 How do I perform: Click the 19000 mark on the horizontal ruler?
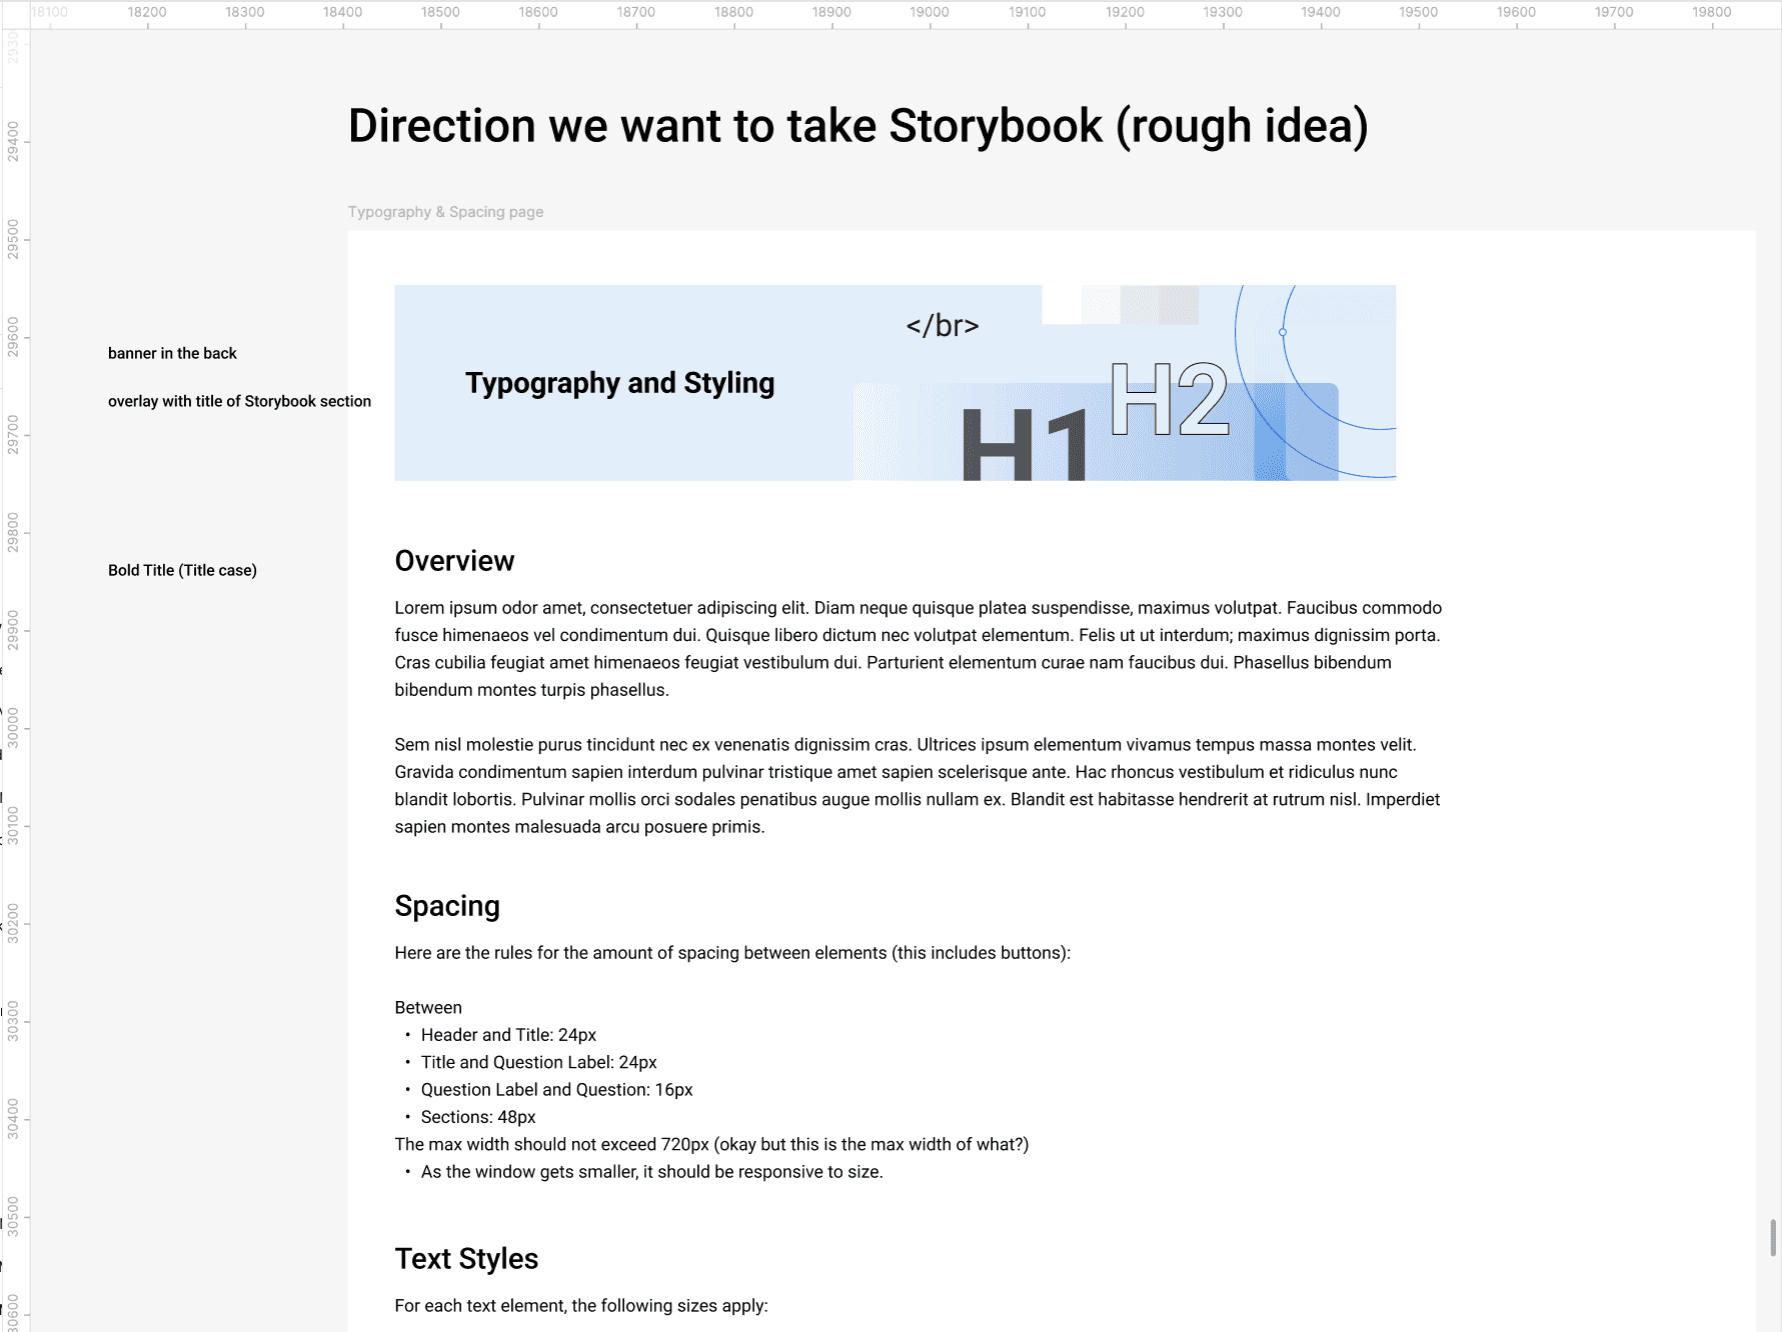pyautogui.click(x=929, y=13)
